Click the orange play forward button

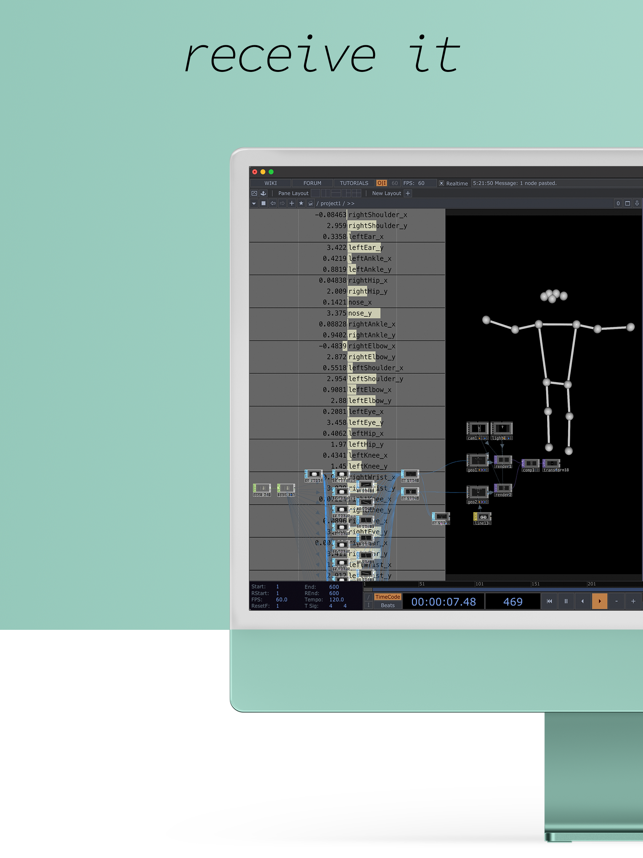point(599,601)
